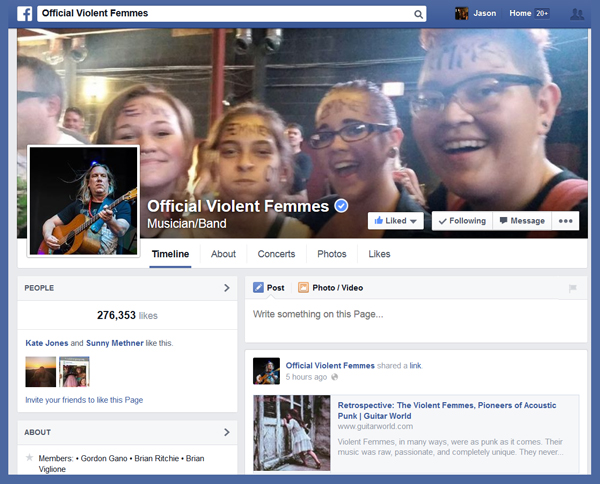Screen dimensions: 600x484
Task: Click the search magnifier icon
Action: point(418,14)
